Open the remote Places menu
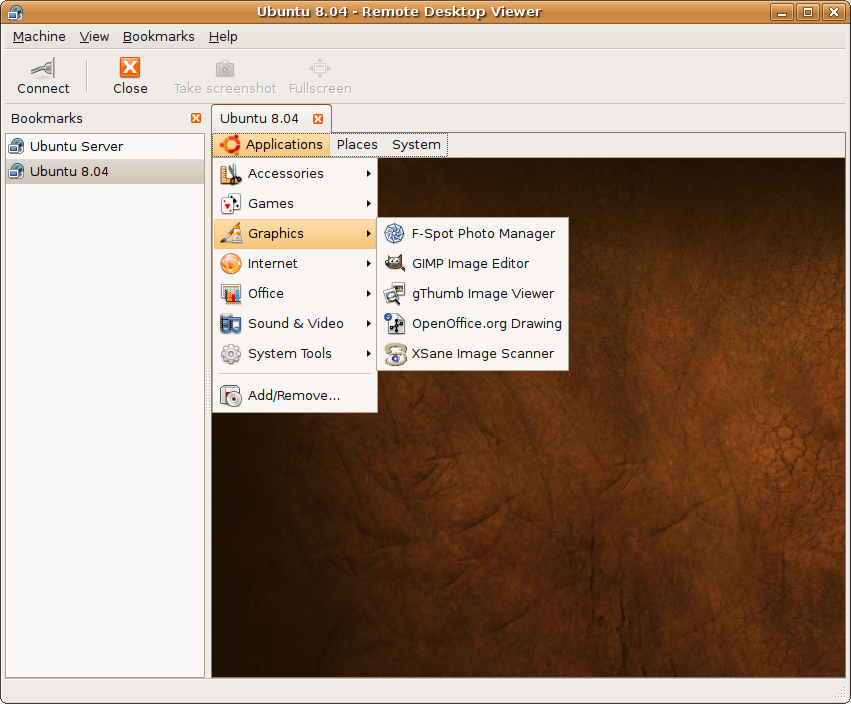The image size is (851, 704). (x=357, y=145)
